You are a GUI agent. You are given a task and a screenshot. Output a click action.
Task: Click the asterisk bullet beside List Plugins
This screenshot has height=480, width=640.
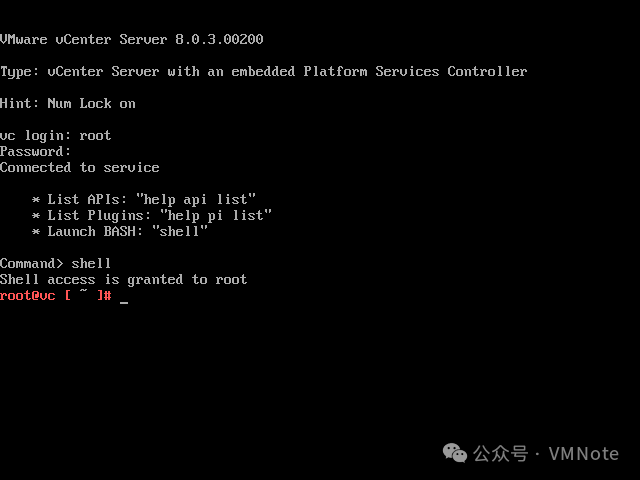coord(36,216)
